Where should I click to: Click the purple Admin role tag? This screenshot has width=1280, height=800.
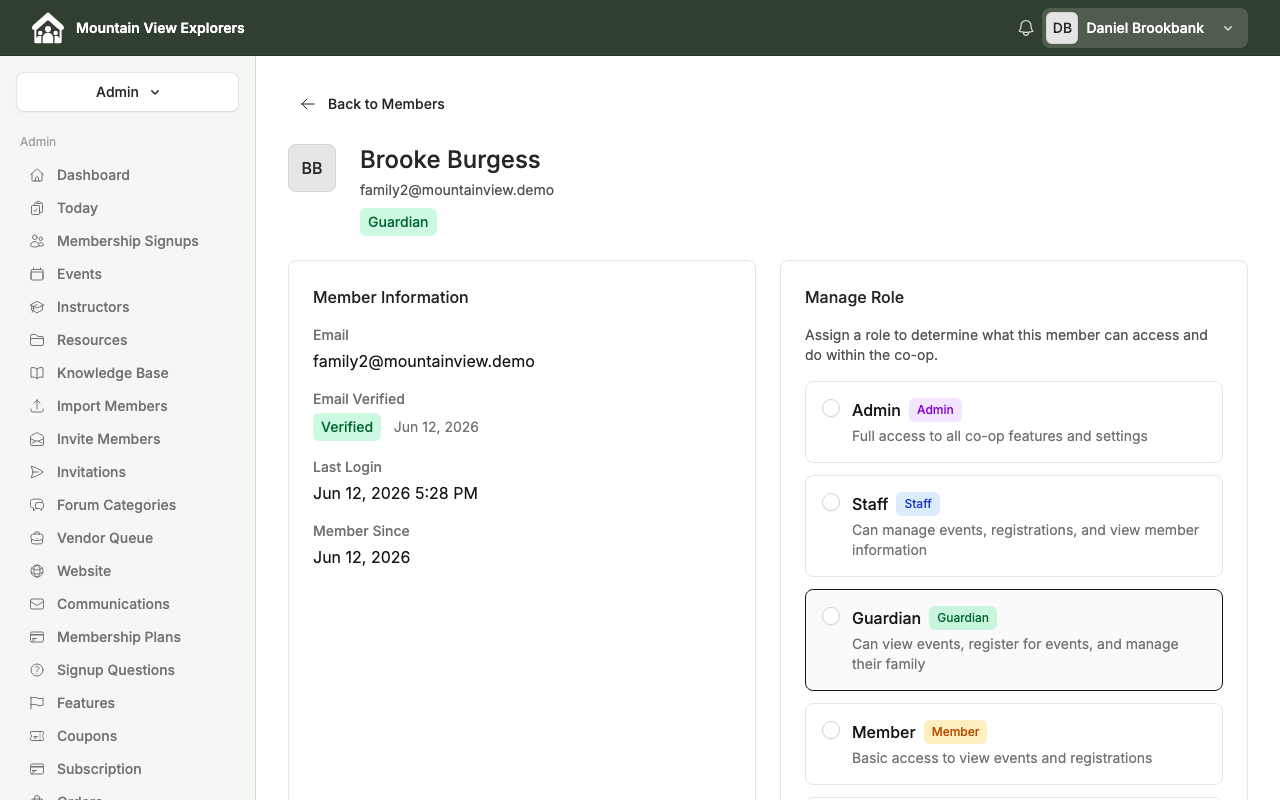(935, 409)
